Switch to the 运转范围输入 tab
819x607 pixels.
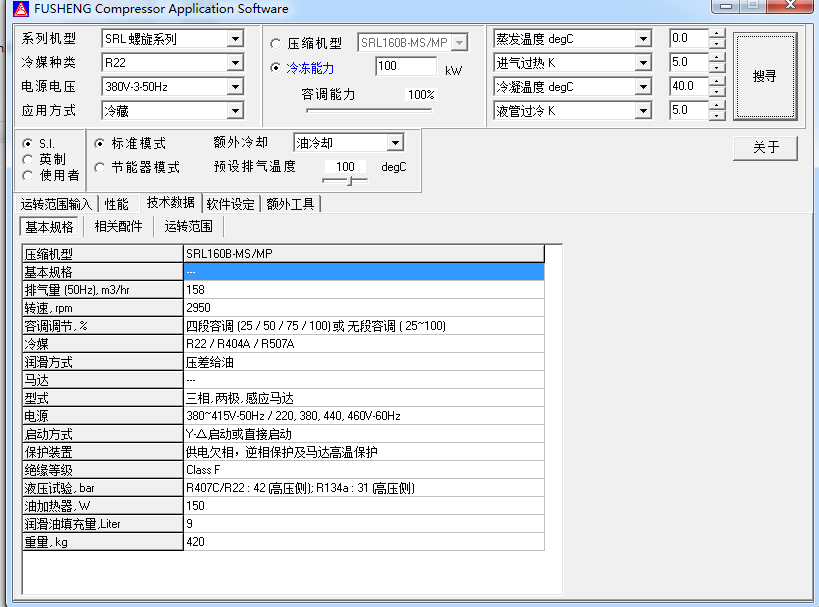point(56,204)
